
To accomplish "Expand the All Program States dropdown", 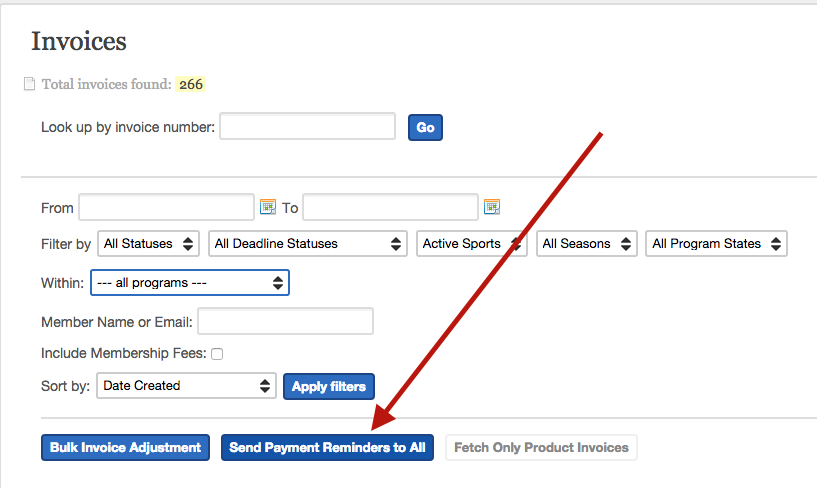I will pyautogui.click(x=716, y=244).
